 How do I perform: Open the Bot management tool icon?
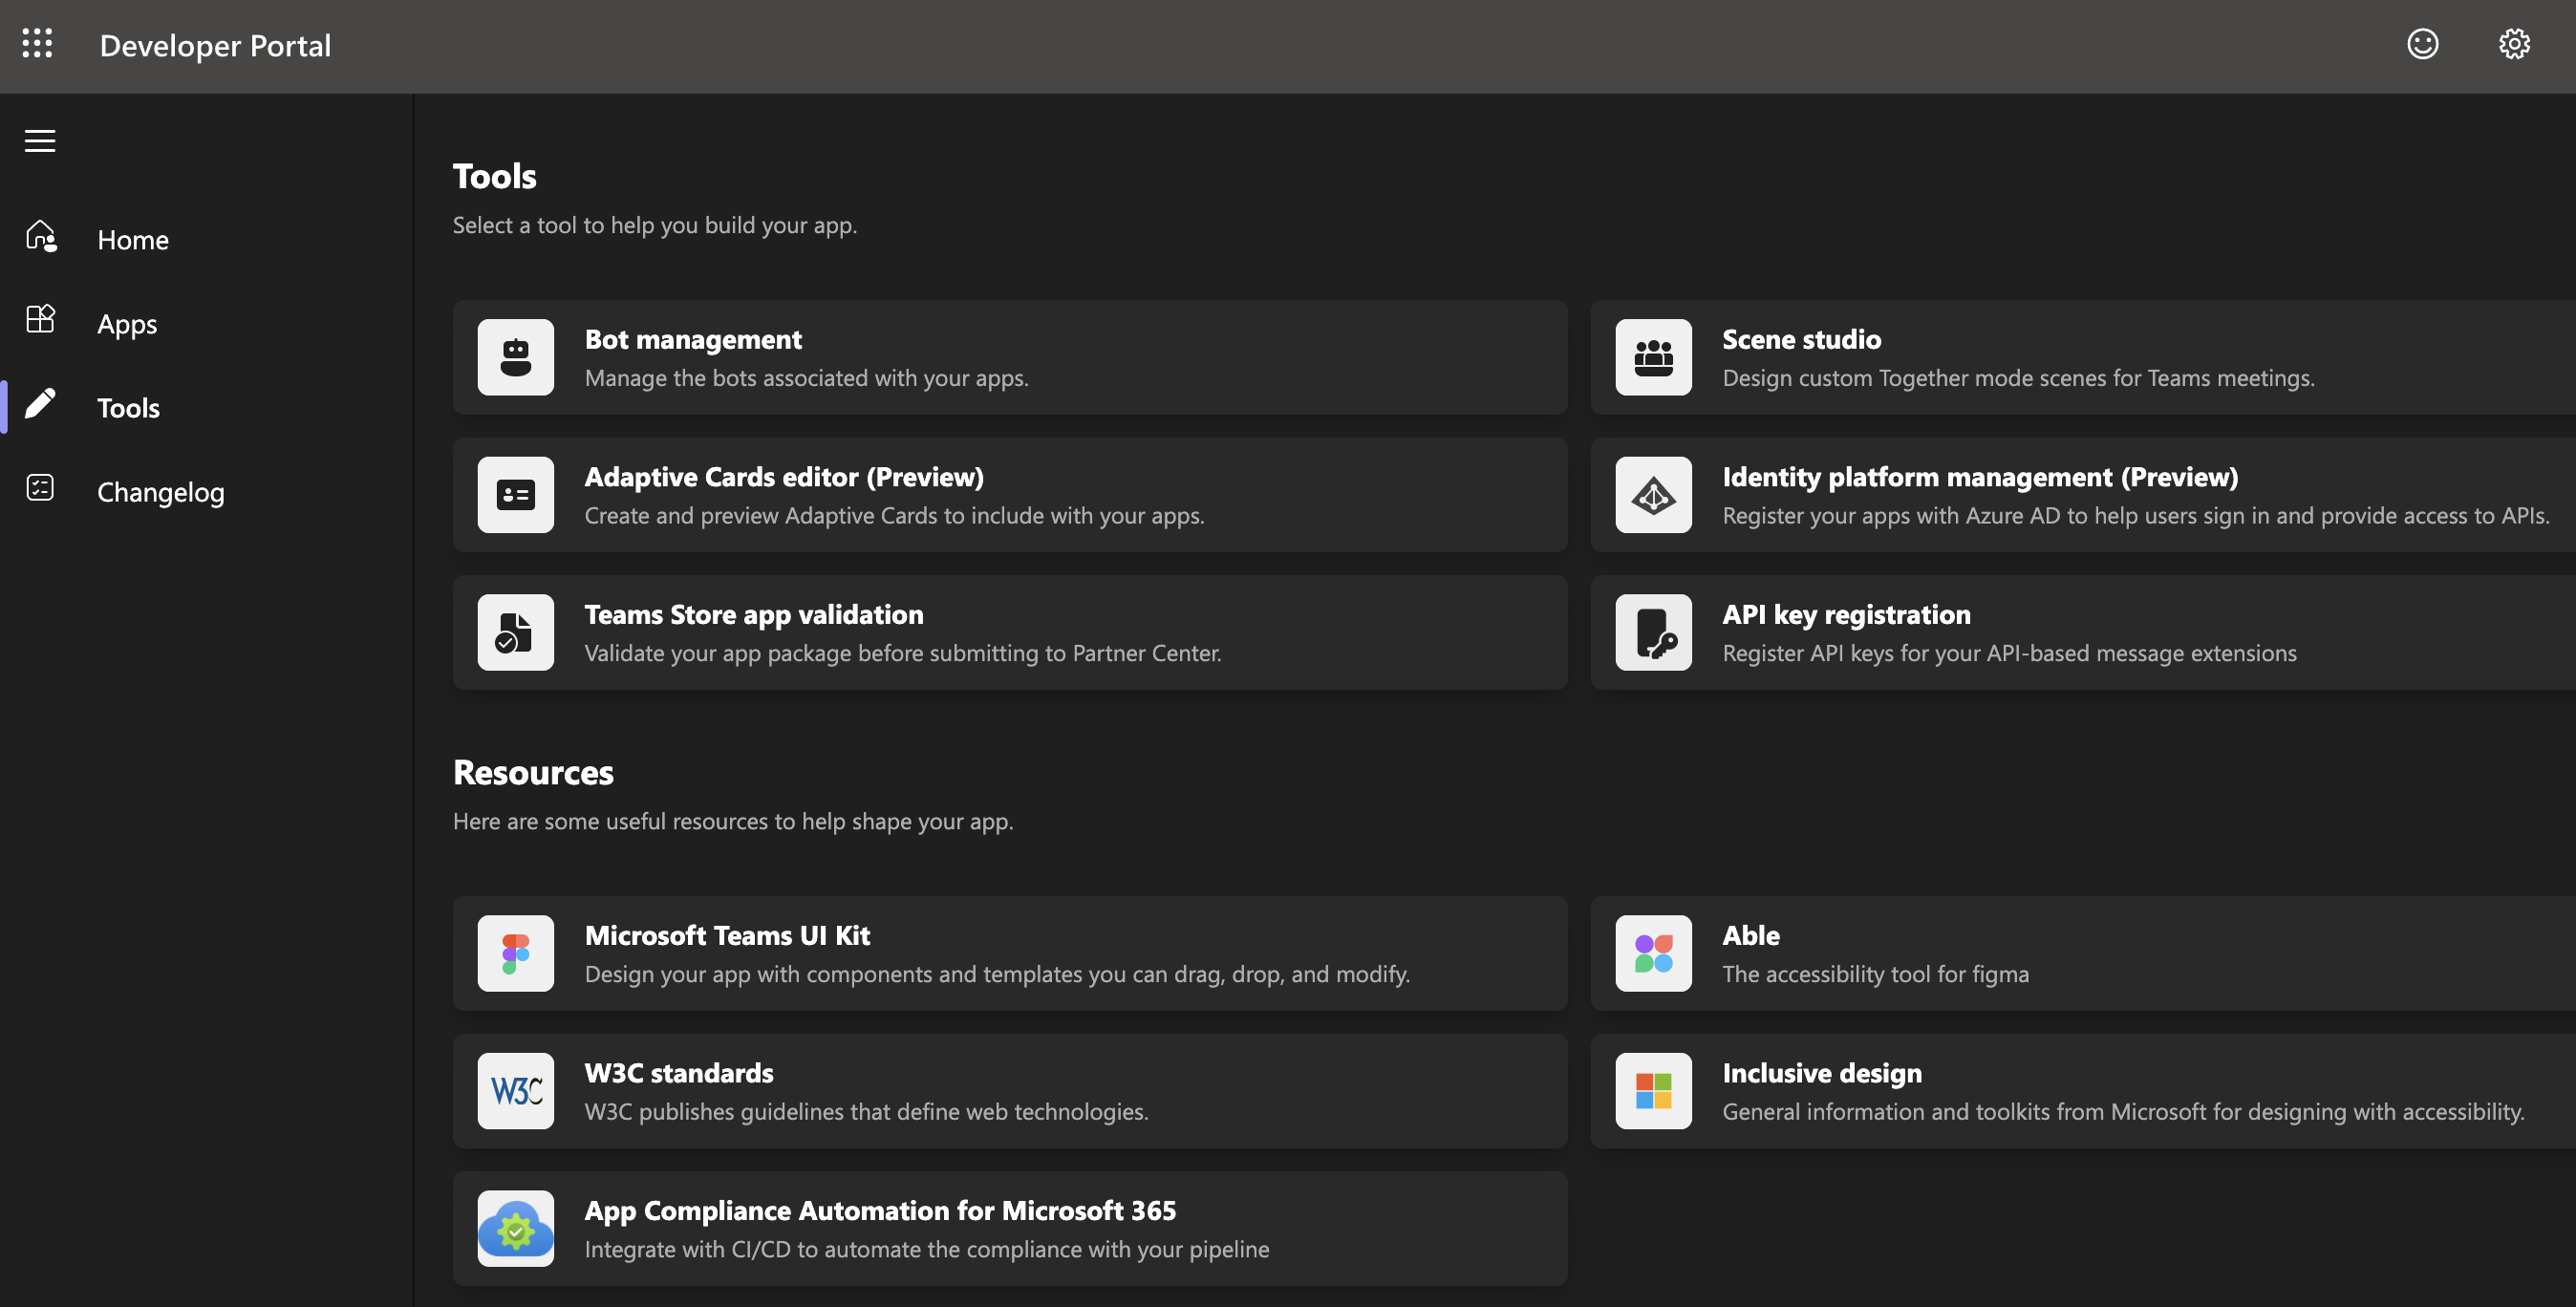click(x=515, y=357)
